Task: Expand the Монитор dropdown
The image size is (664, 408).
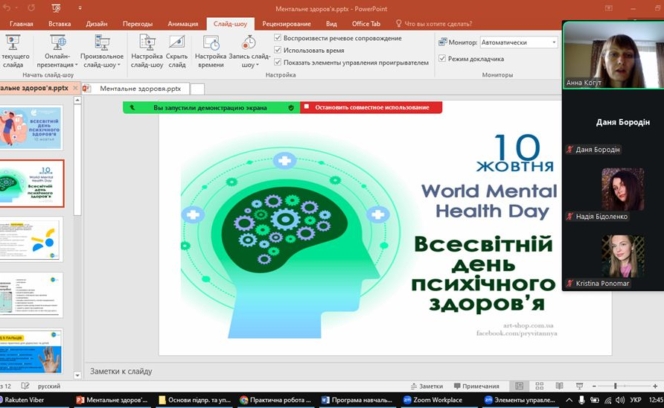Action: coord(553,43)
